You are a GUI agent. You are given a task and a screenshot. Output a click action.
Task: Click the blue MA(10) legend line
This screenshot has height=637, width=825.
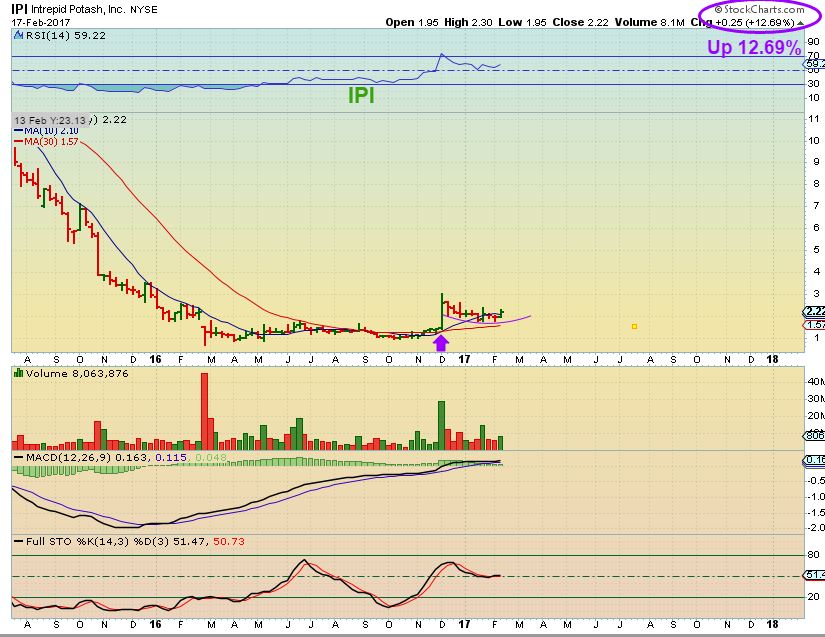coord(18,130)
